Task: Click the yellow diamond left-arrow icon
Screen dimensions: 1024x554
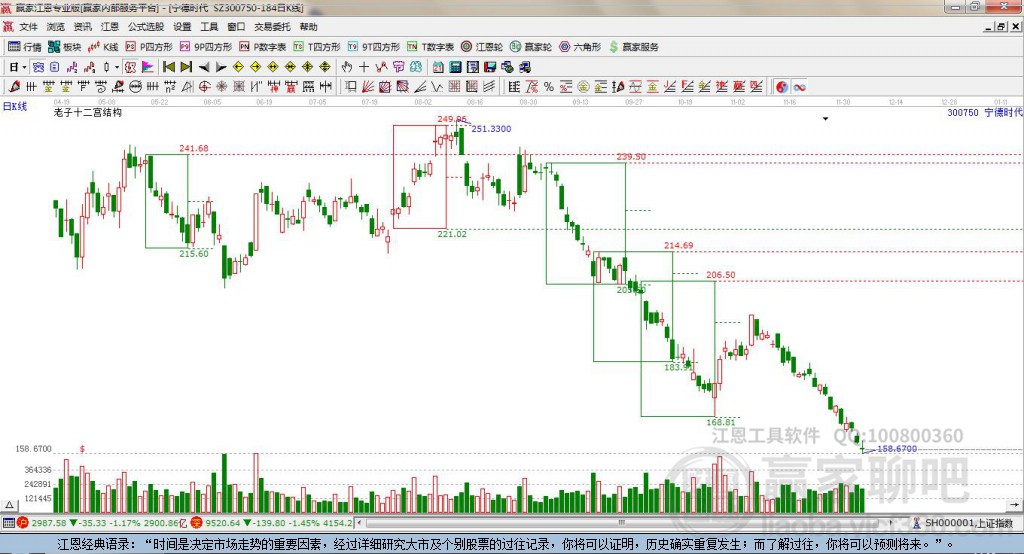Action: 238,67
